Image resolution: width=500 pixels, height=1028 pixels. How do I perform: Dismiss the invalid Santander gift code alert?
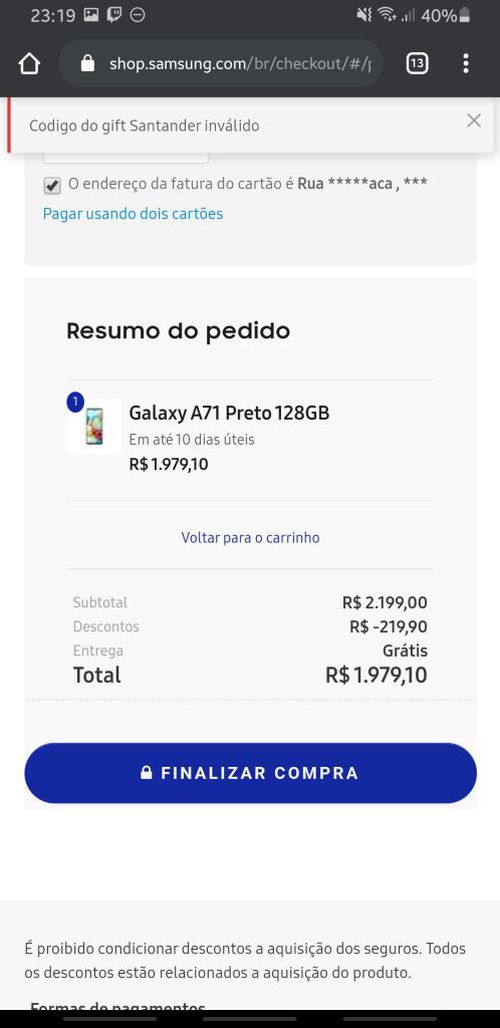474,121
